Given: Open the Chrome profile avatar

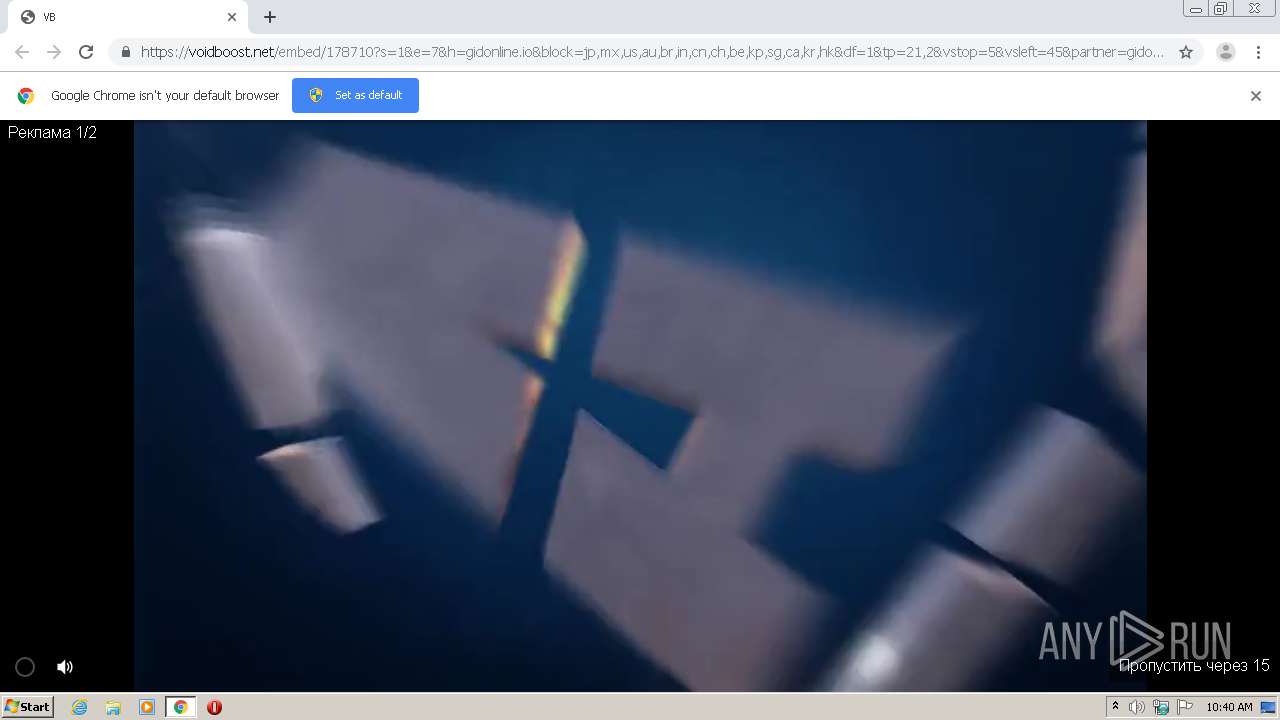Looking at the screenshot, I should (1226, 52).
